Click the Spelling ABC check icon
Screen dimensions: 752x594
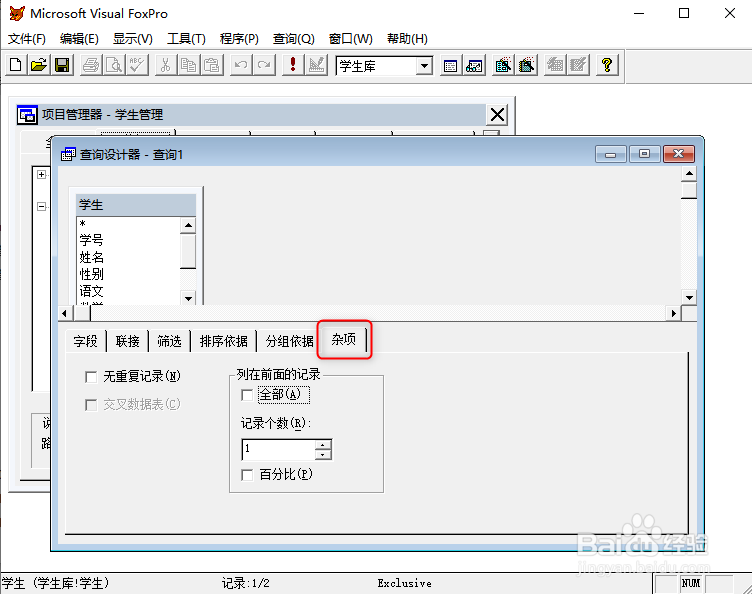(137, 65)
